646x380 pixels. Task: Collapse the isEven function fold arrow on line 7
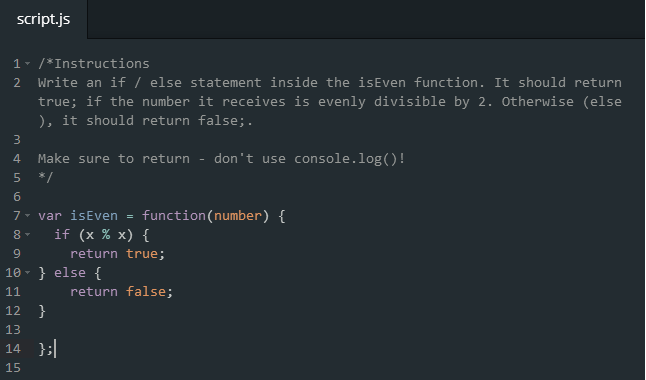(28, 215)
